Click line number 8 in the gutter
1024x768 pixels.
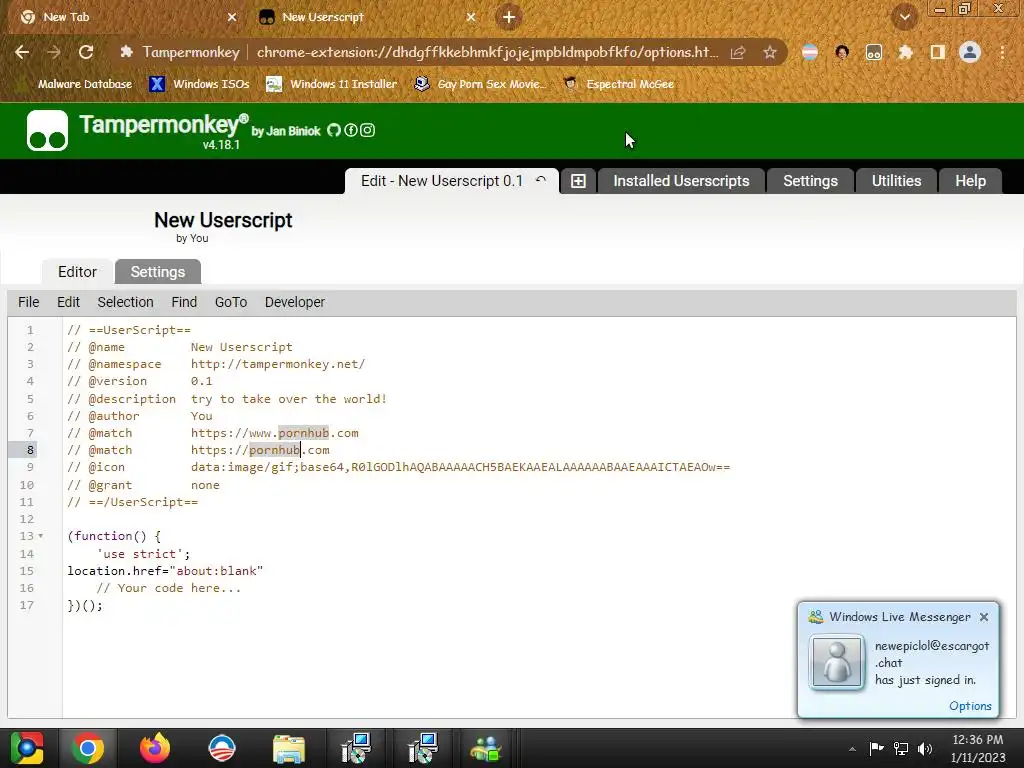(x=30, y=450)
